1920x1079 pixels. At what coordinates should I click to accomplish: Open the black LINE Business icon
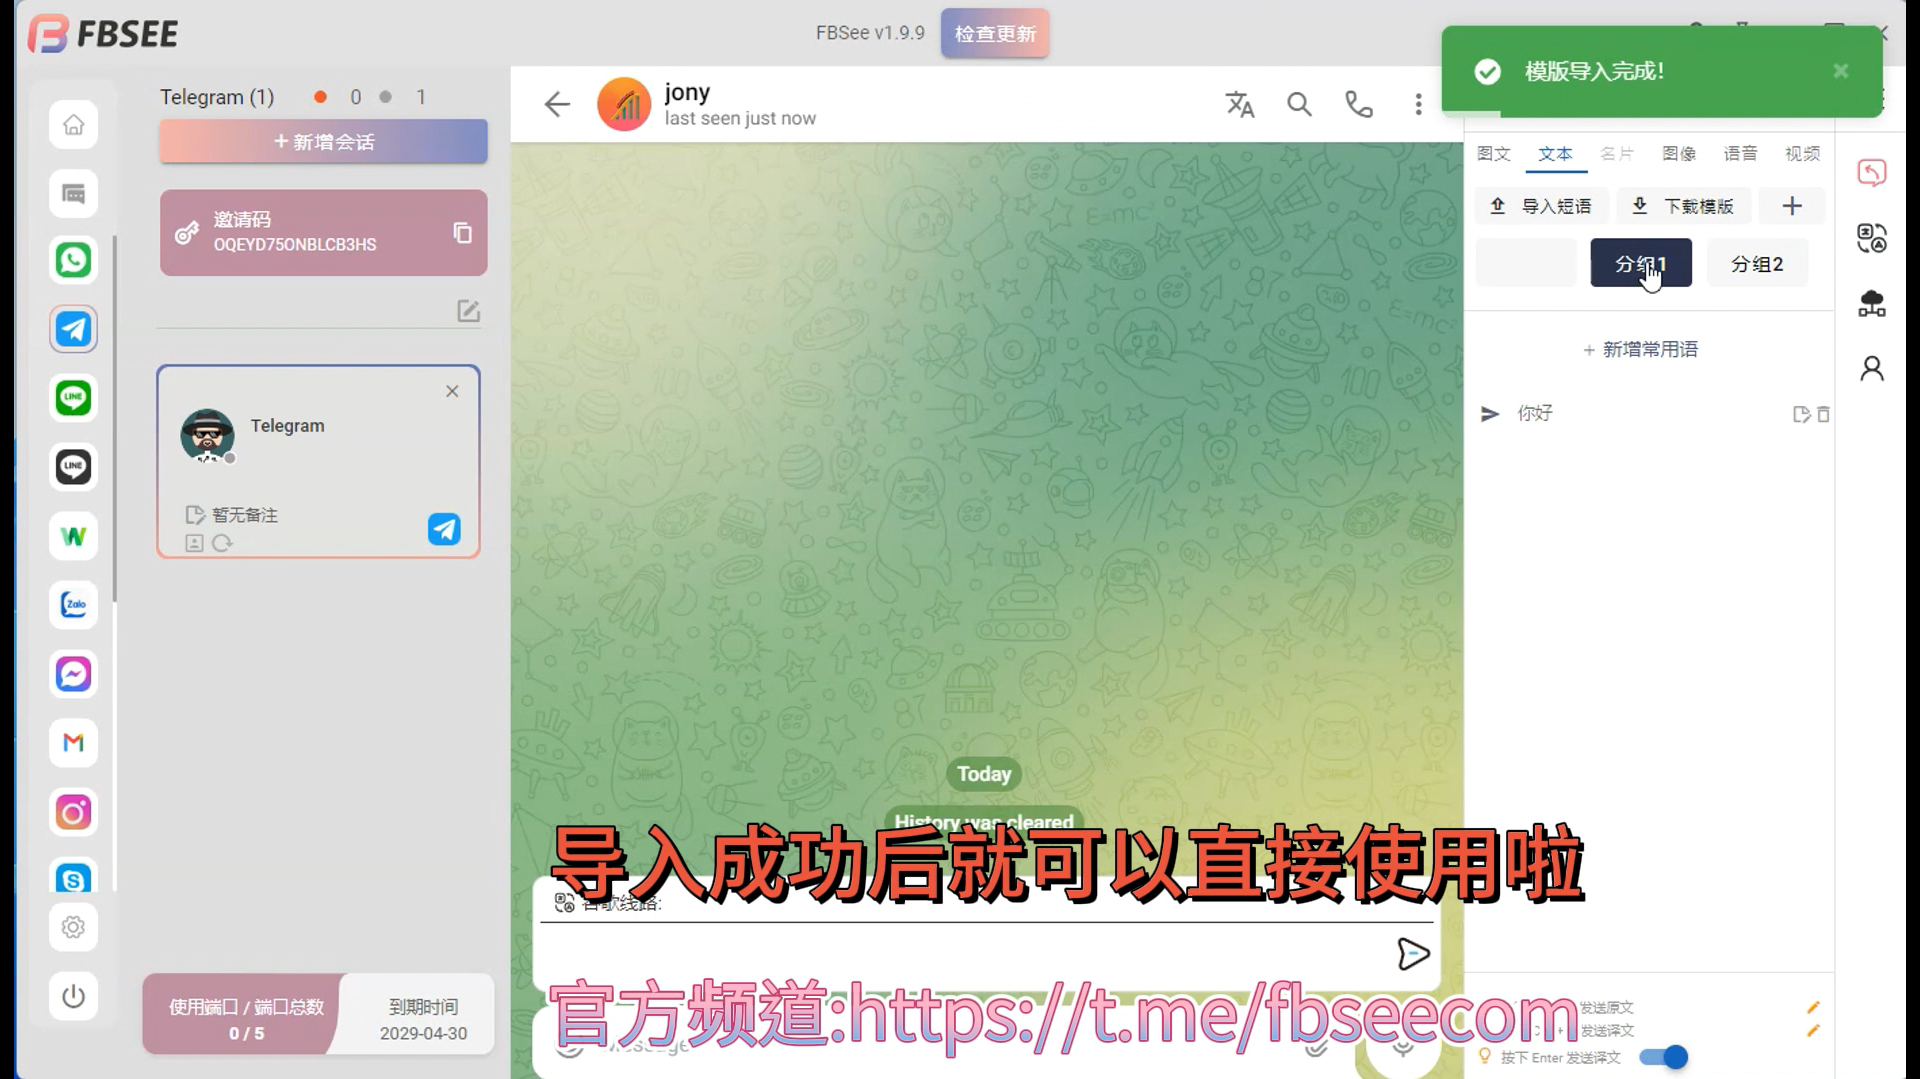pyautogui.click(x=73, y=467)
